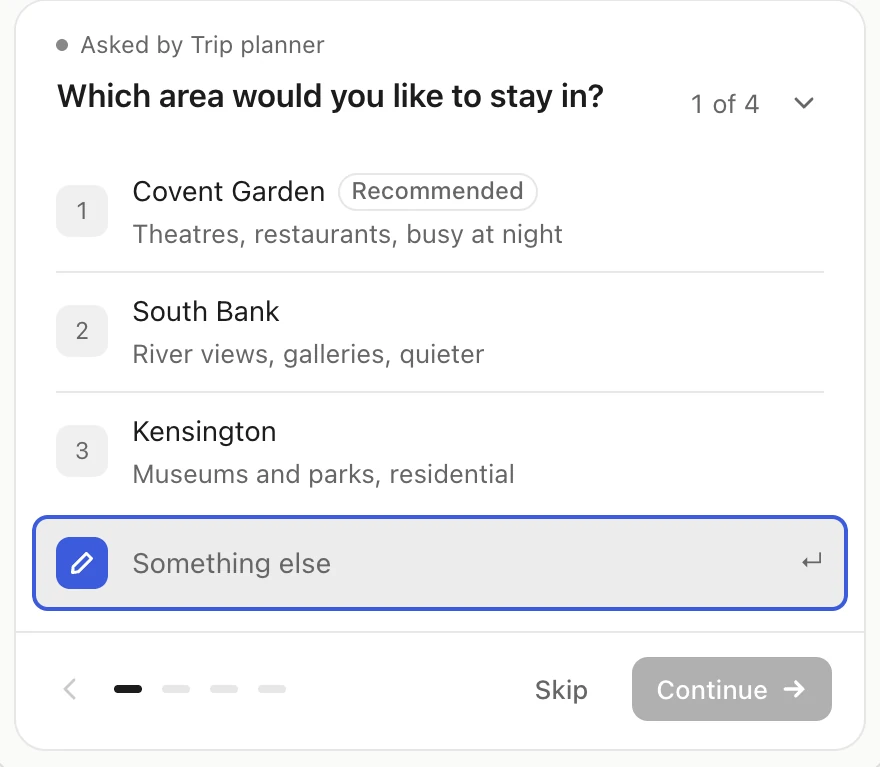Click the number 2 key badge
Screen dimensions: 880x767
pos(82,331)
